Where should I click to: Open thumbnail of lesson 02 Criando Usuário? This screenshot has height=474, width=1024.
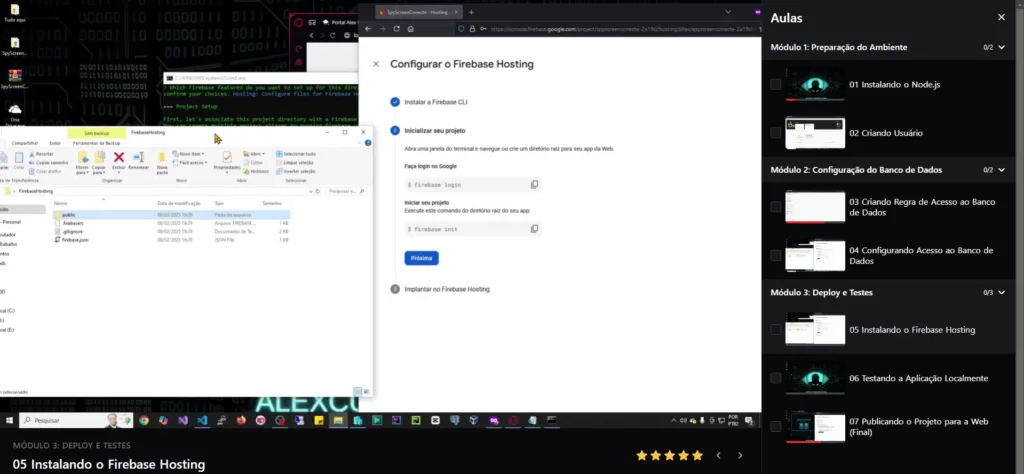pyautogui.click(x=814, y=133)
